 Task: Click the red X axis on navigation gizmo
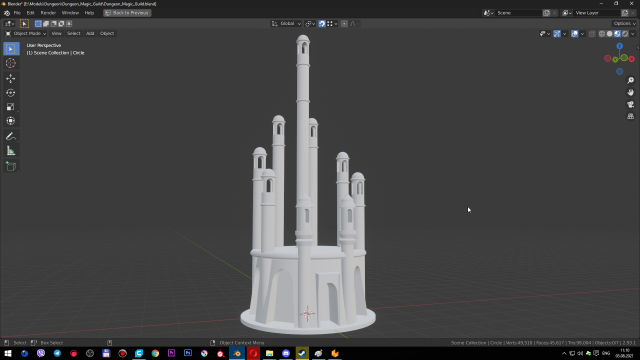(x=632, y=59)
